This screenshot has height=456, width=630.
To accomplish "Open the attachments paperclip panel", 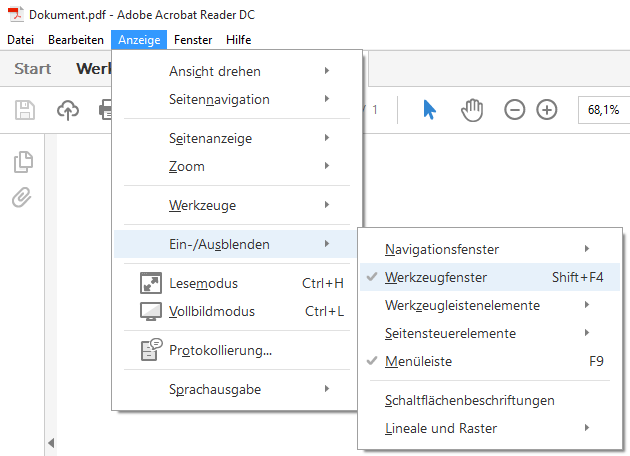I will [22, 197].
